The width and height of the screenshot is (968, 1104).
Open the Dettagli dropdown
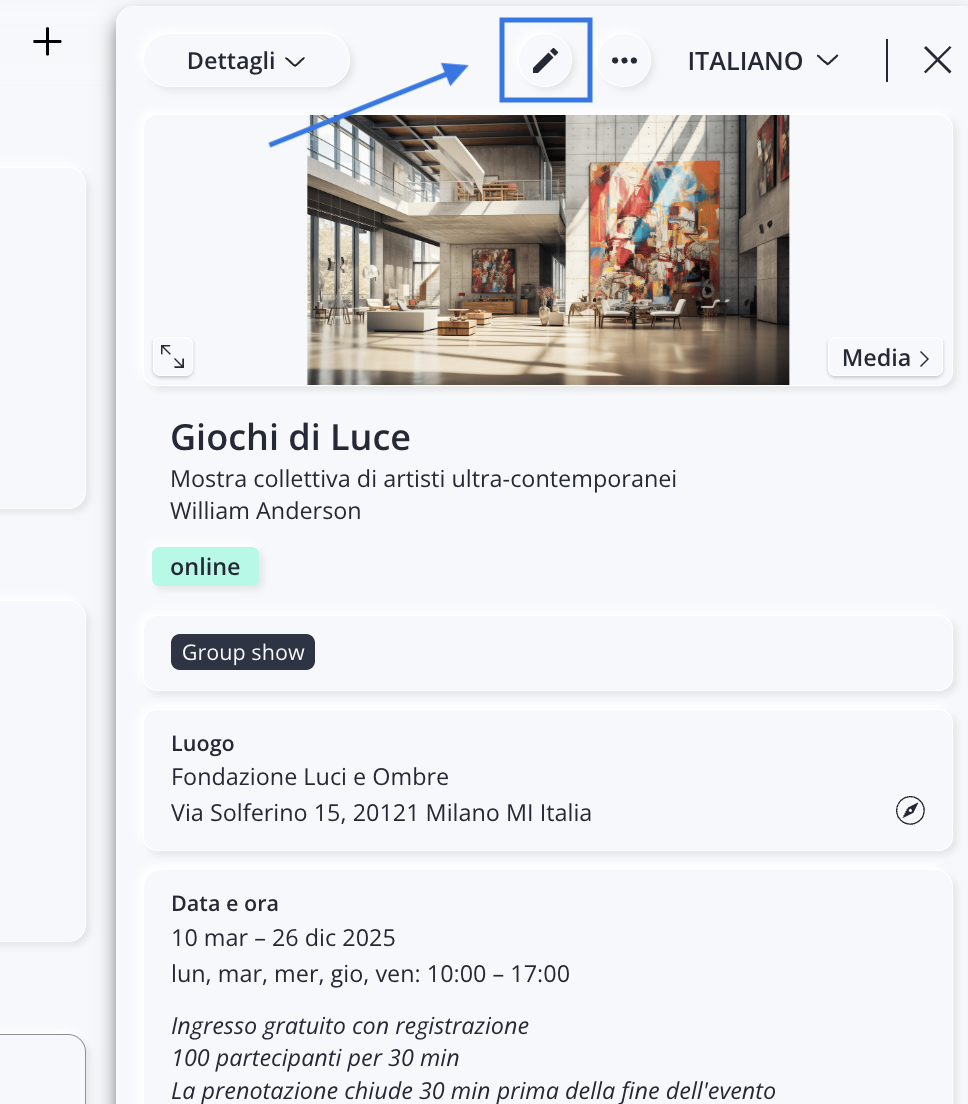pyautogui.click(x=246, y=61)
